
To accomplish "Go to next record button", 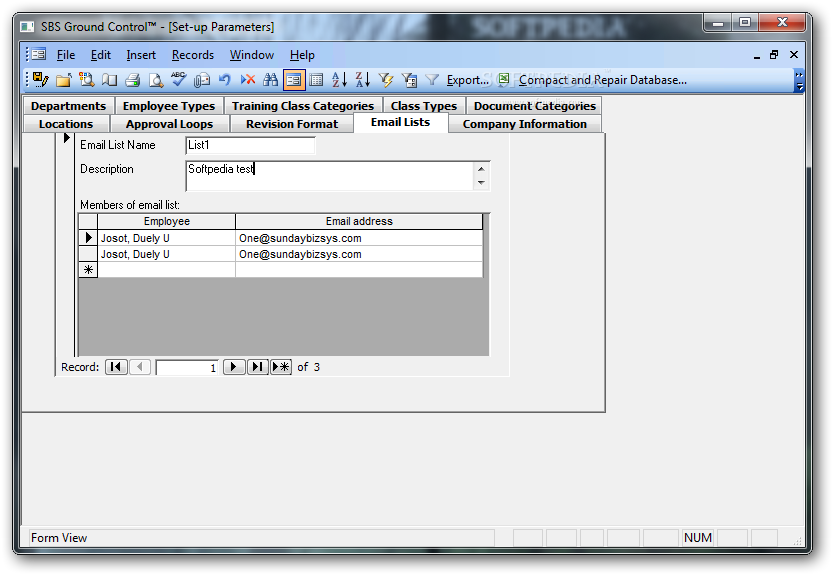I will (234, 367).
